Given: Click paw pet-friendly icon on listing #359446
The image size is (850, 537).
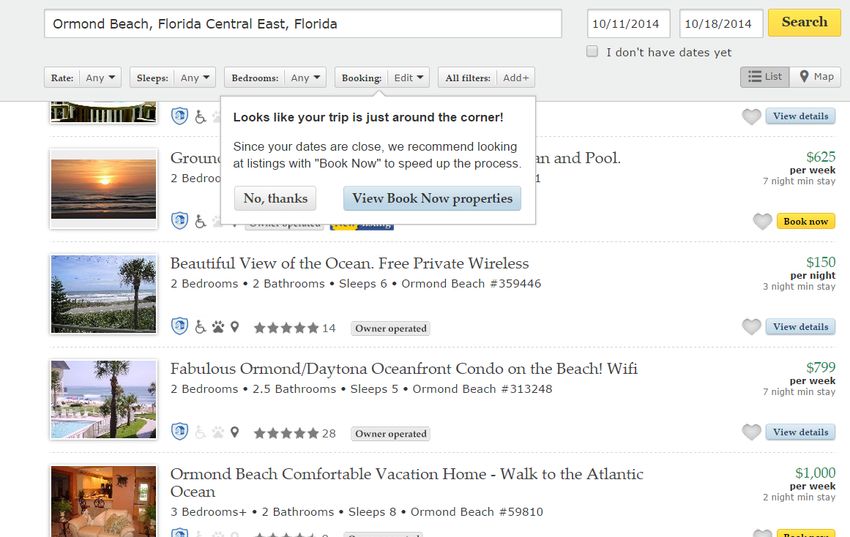Looking at the screenshot, I should click(218, 327).
